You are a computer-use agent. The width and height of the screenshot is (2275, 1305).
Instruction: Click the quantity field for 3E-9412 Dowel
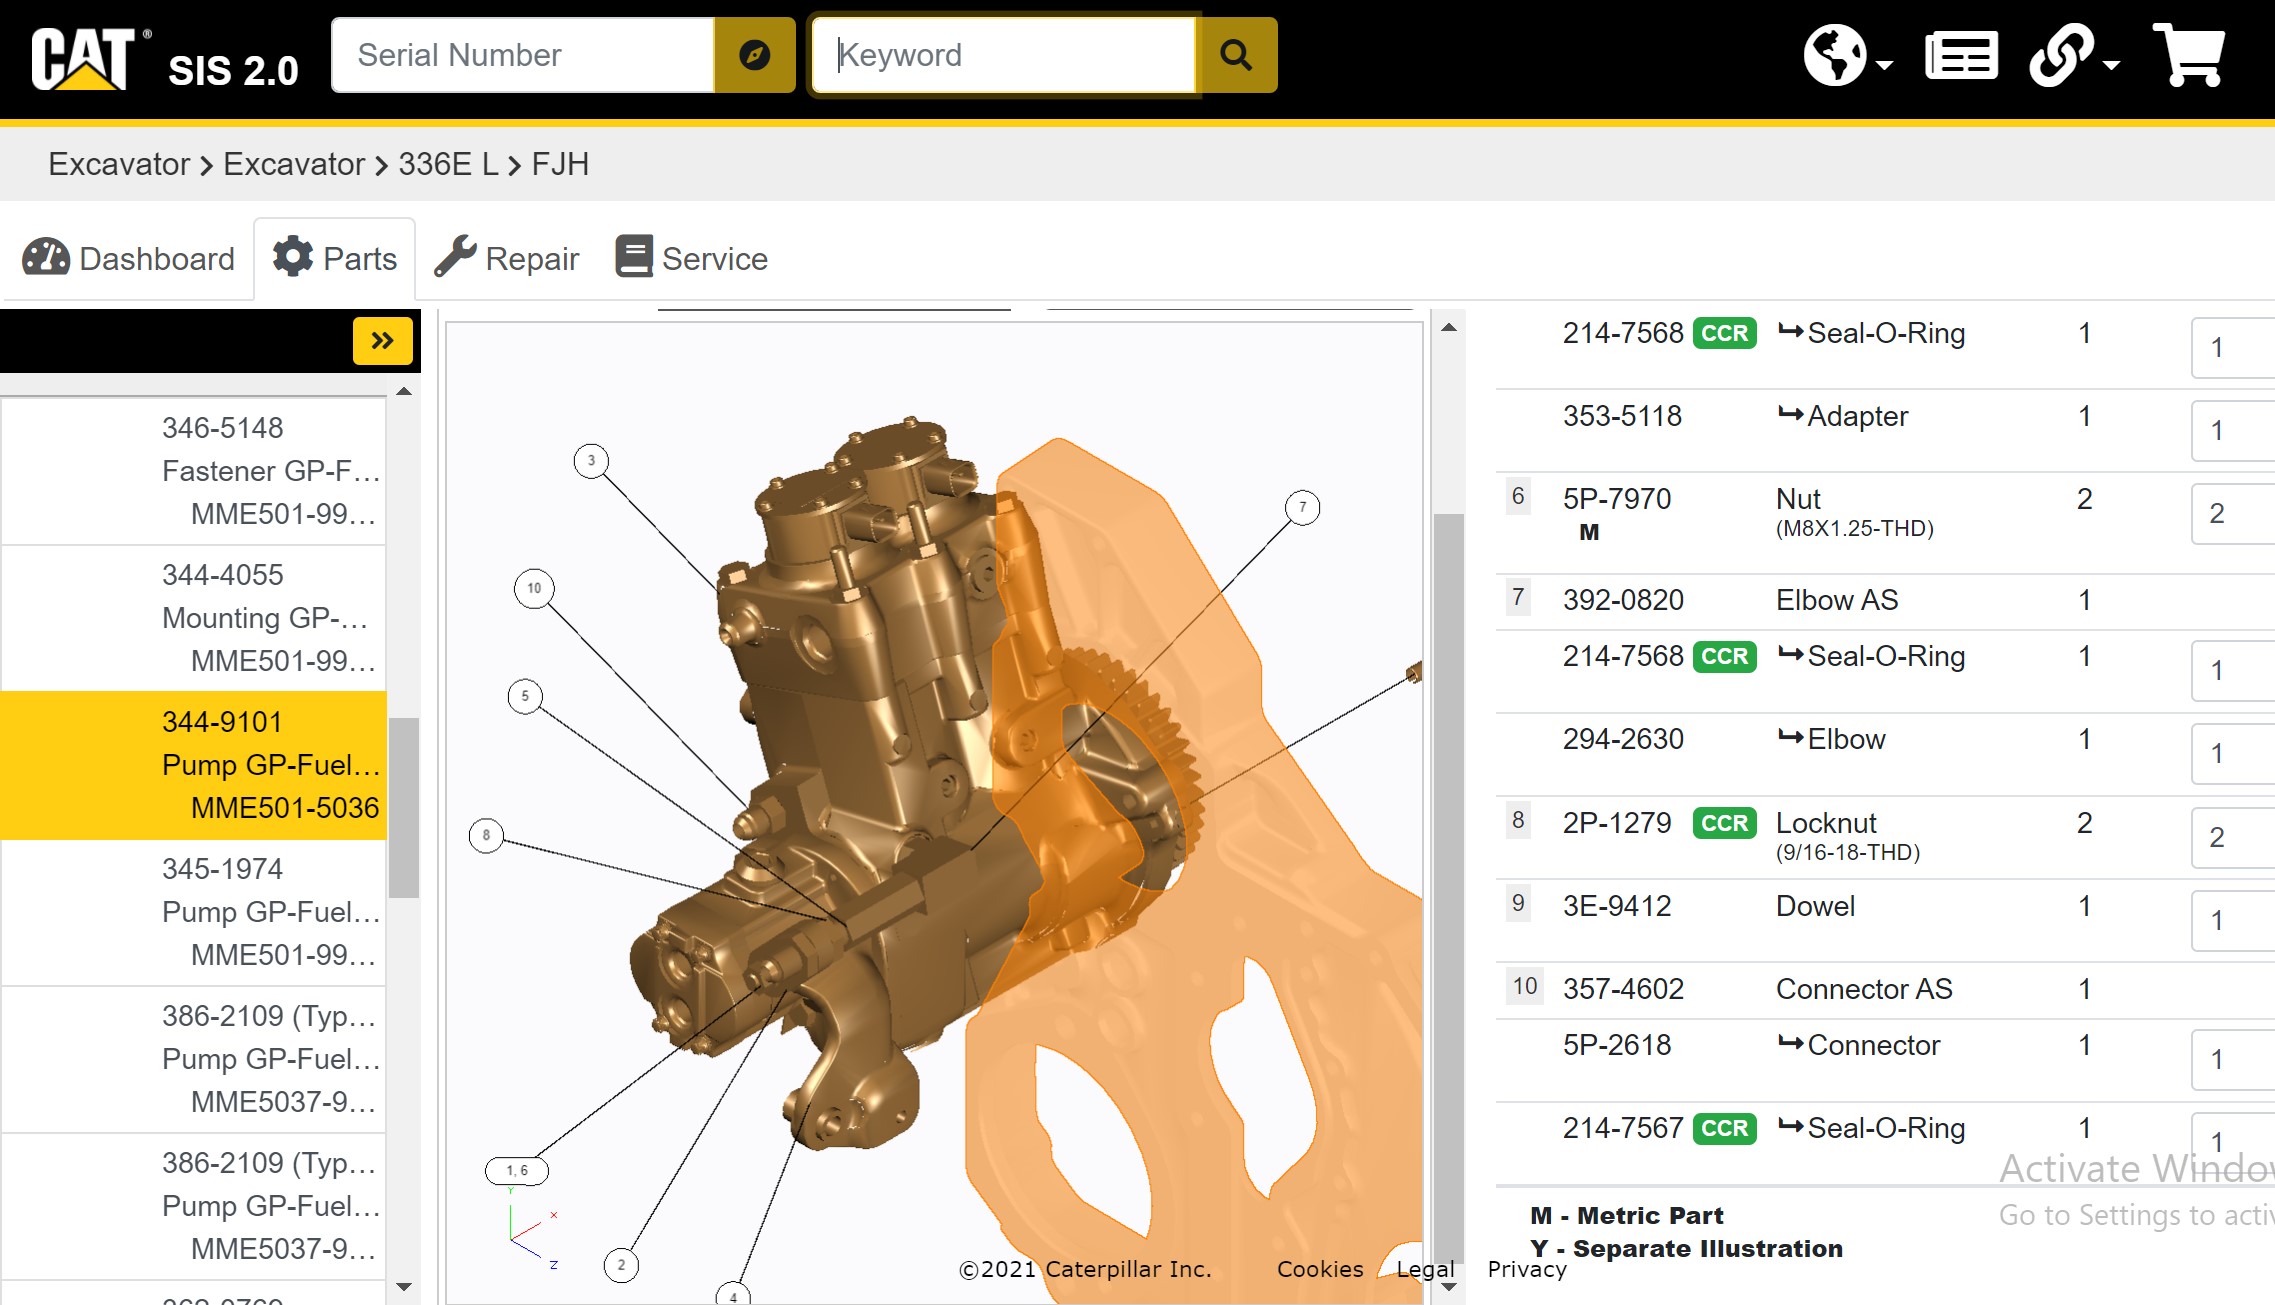[2232, 920]
